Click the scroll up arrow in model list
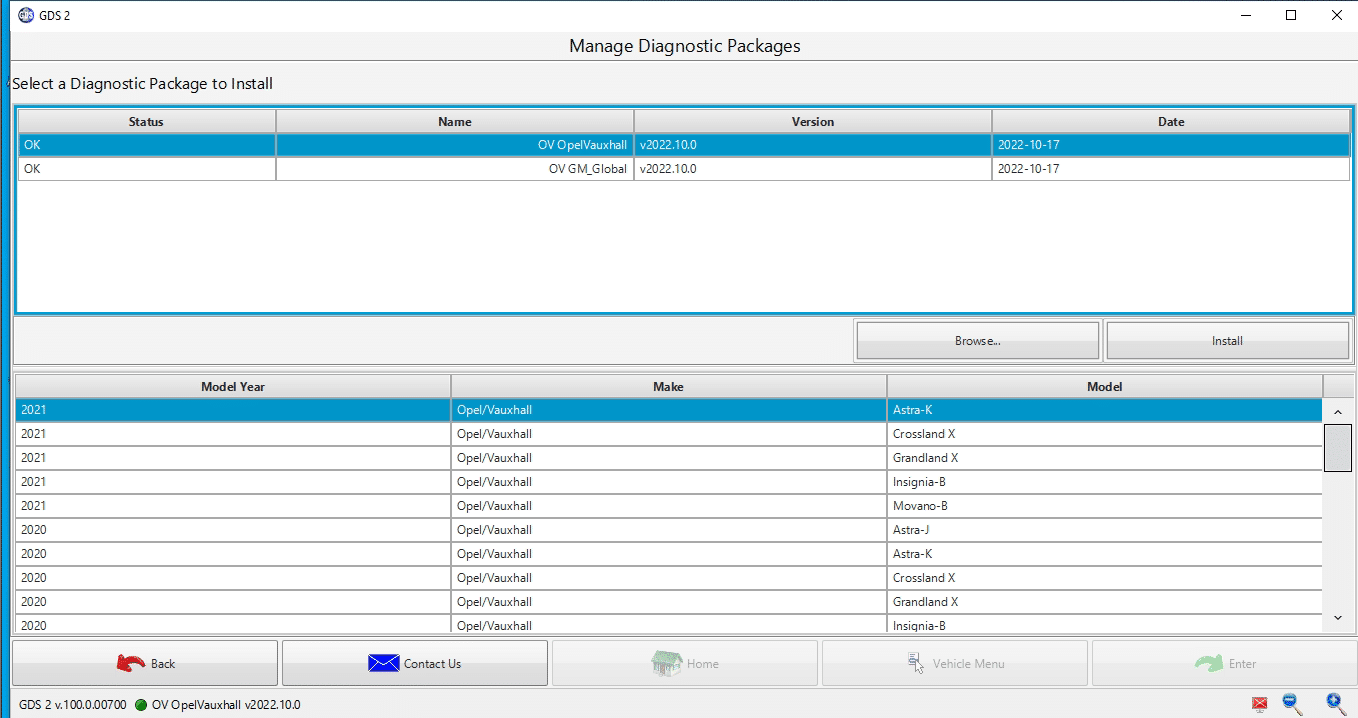This screenshot has width=1358, height=718. [x=1338, y=411]
